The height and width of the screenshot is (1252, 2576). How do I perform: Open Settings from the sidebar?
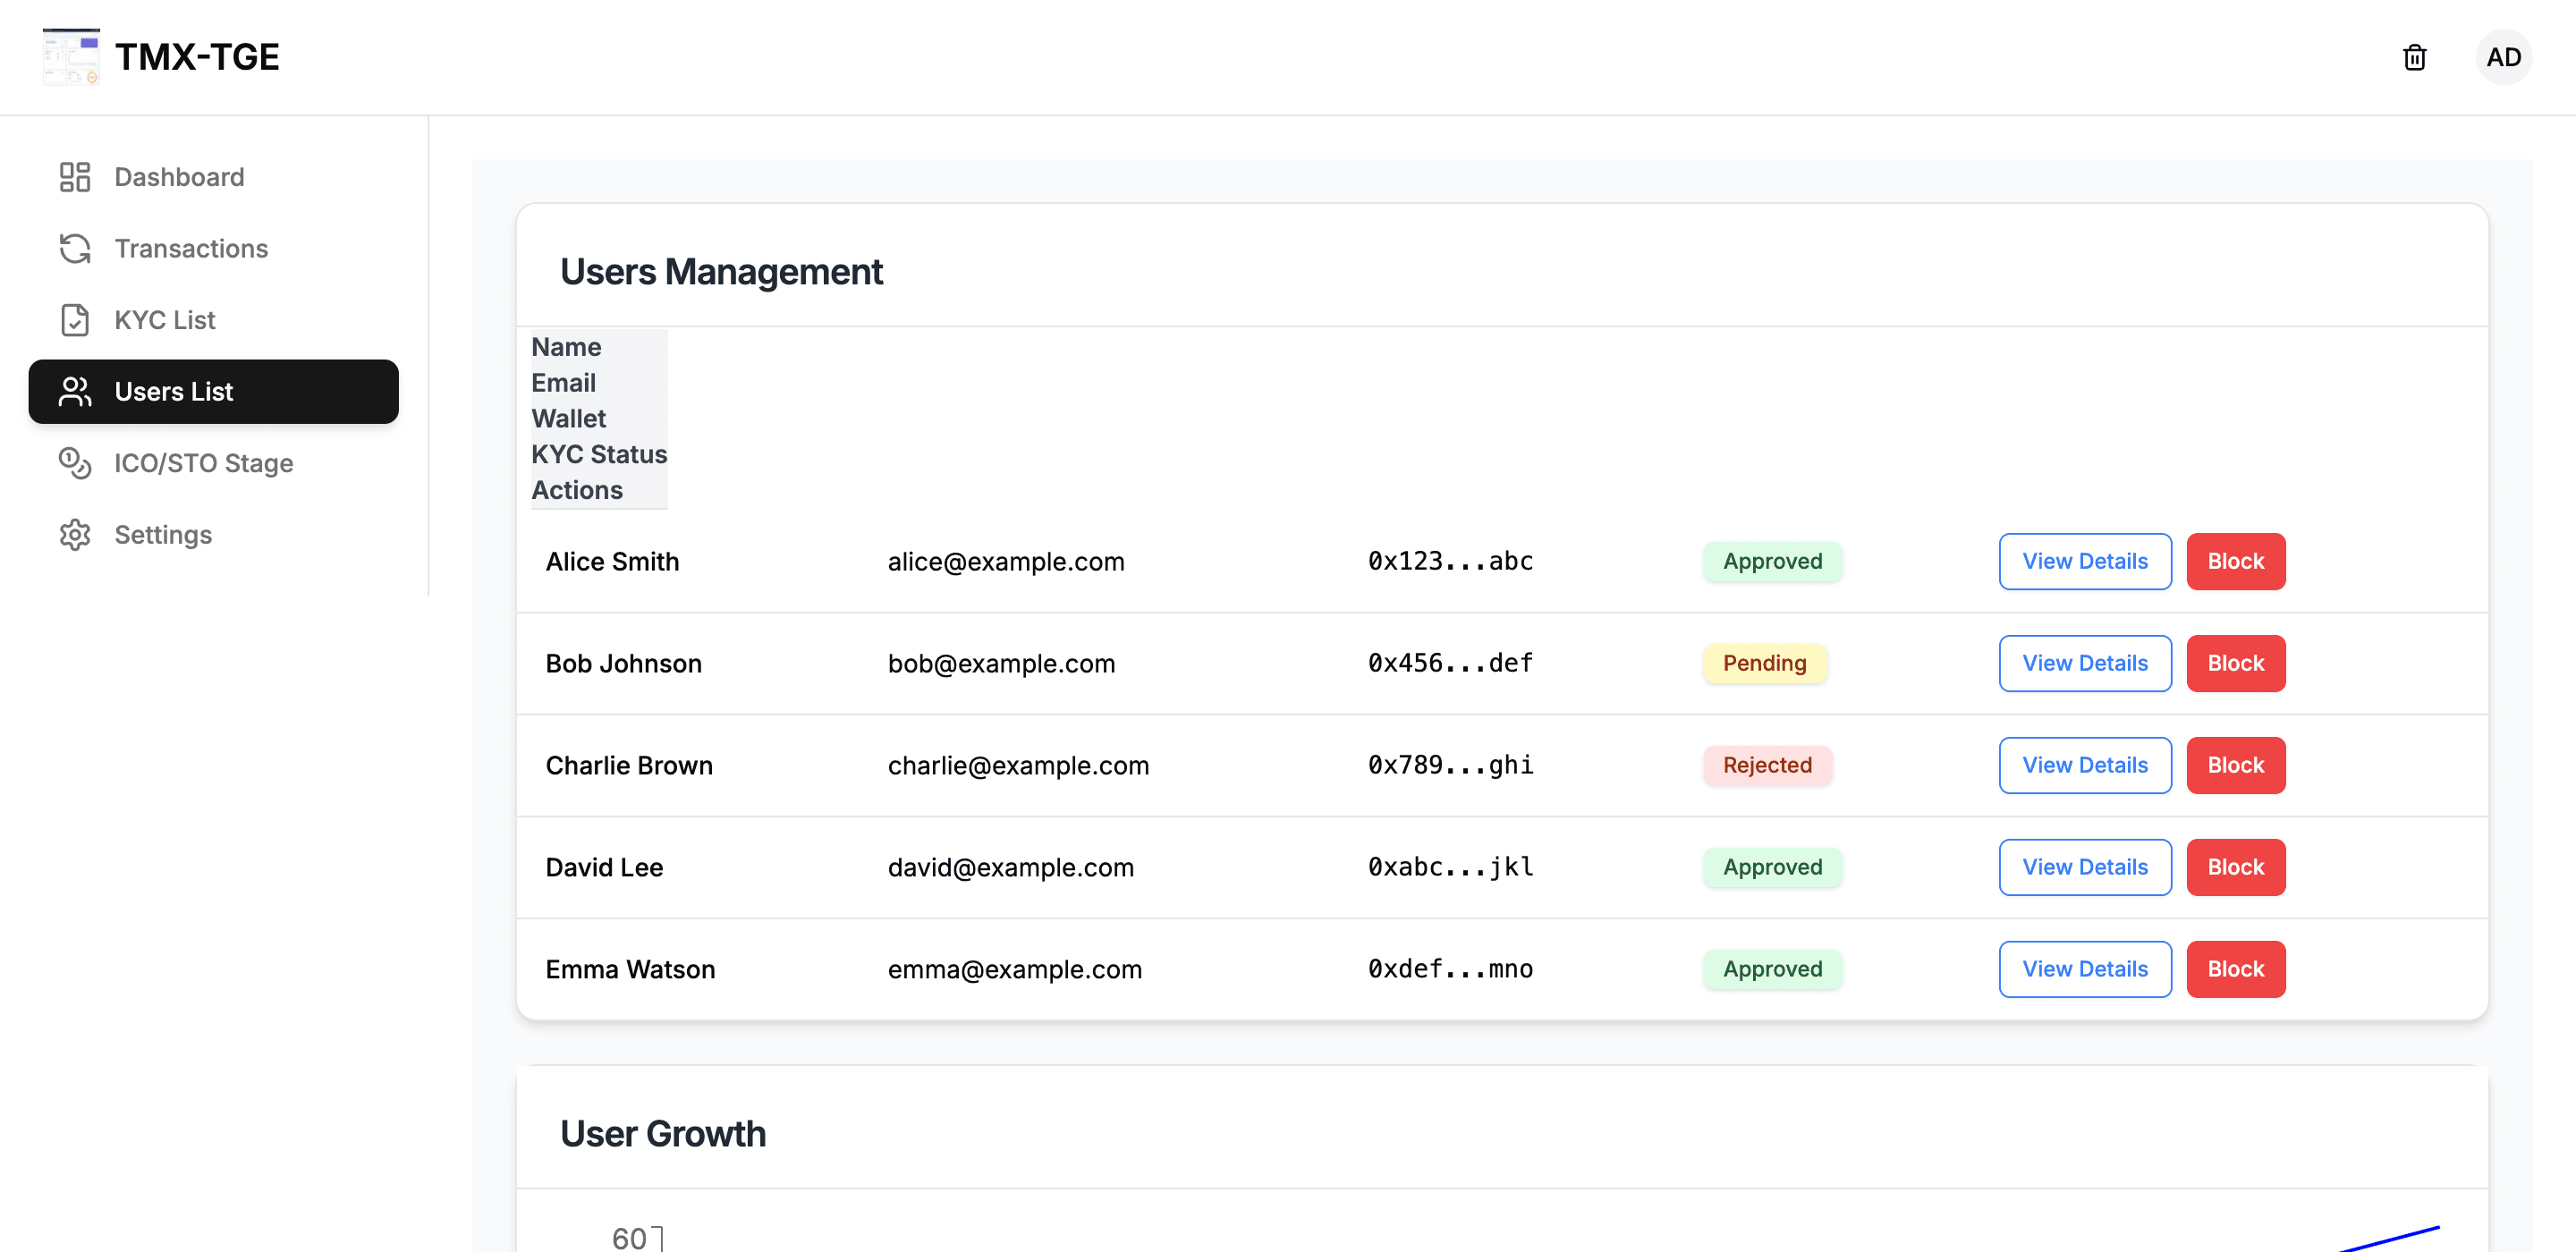[214, 534]
